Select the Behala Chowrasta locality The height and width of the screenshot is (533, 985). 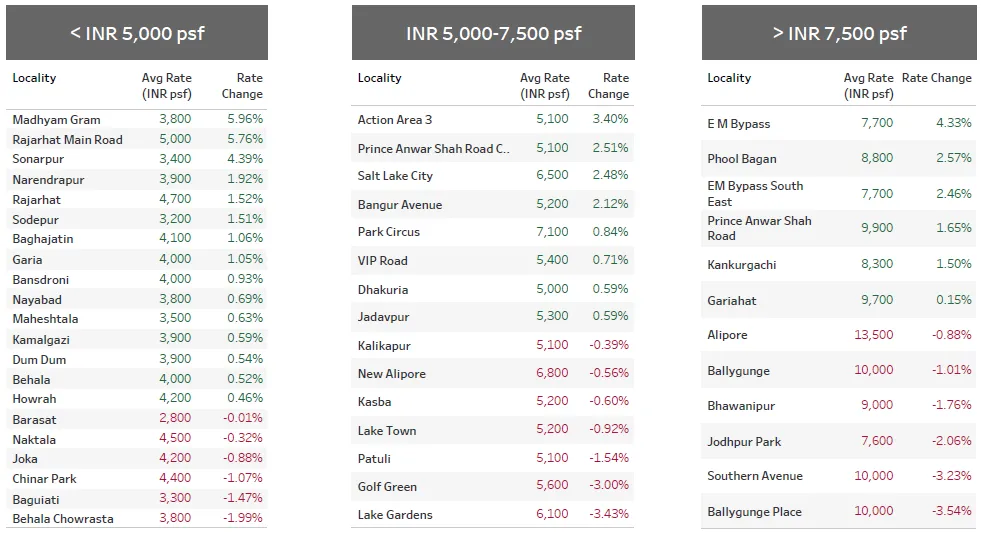pos(63,519)
